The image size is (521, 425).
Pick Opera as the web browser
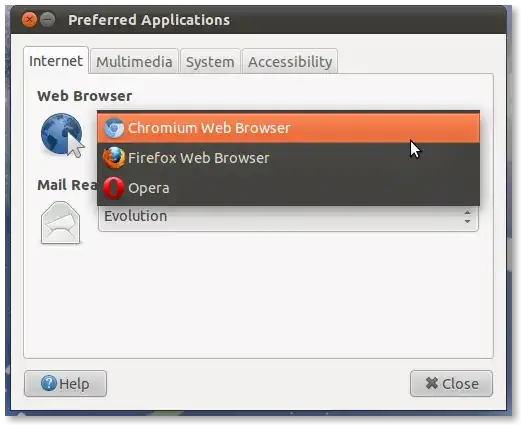click(288, 188)
